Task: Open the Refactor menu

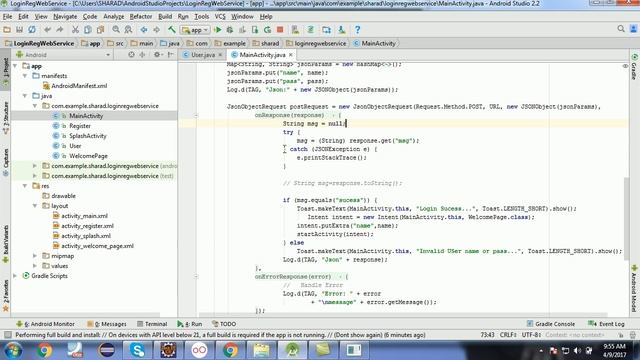Action: (x=141, y=17)
